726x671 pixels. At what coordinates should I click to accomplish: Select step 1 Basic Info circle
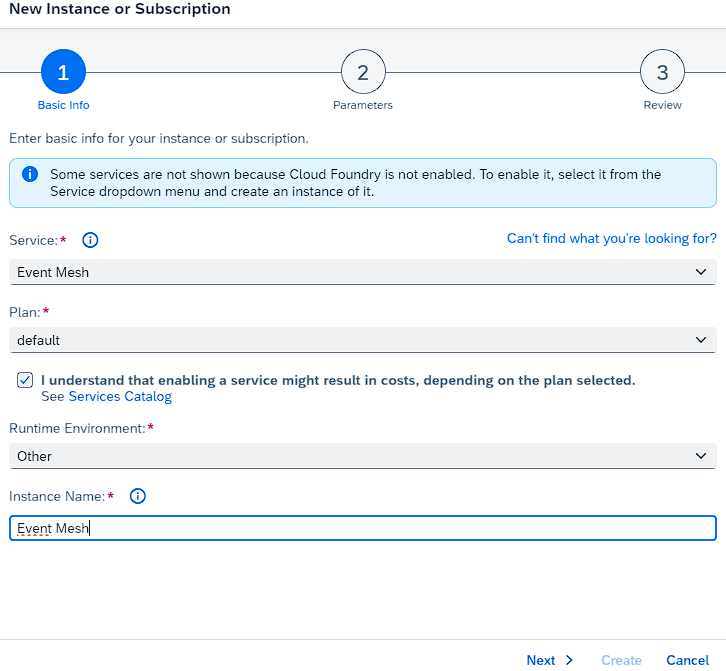point(63,72)
